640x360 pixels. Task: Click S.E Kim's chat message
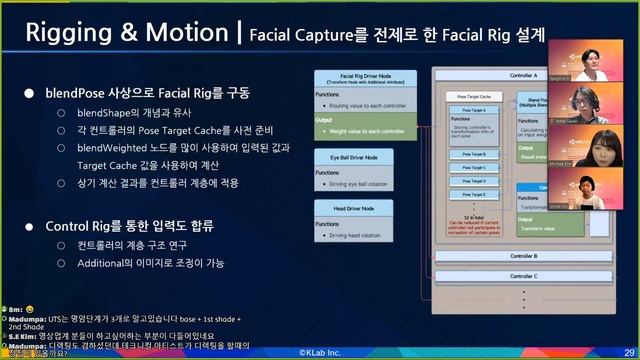(x=111, y=336)
